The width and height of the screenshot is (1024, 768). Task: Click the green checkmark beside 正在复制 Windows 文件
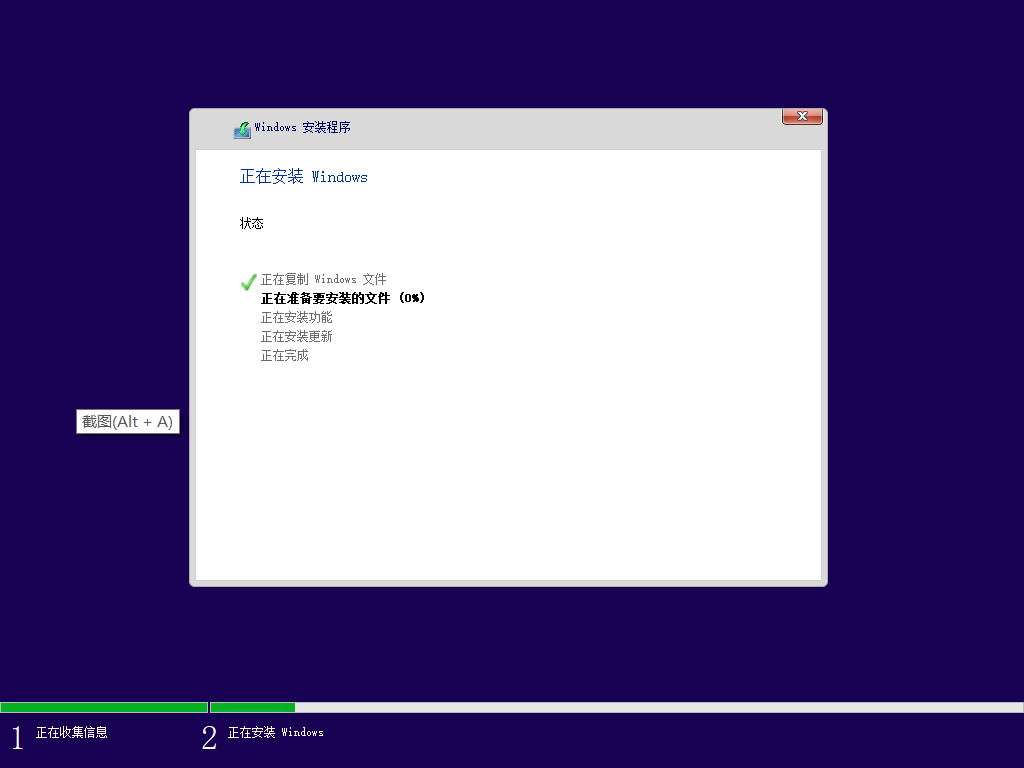pyautogui.click(x=249, y=282)
